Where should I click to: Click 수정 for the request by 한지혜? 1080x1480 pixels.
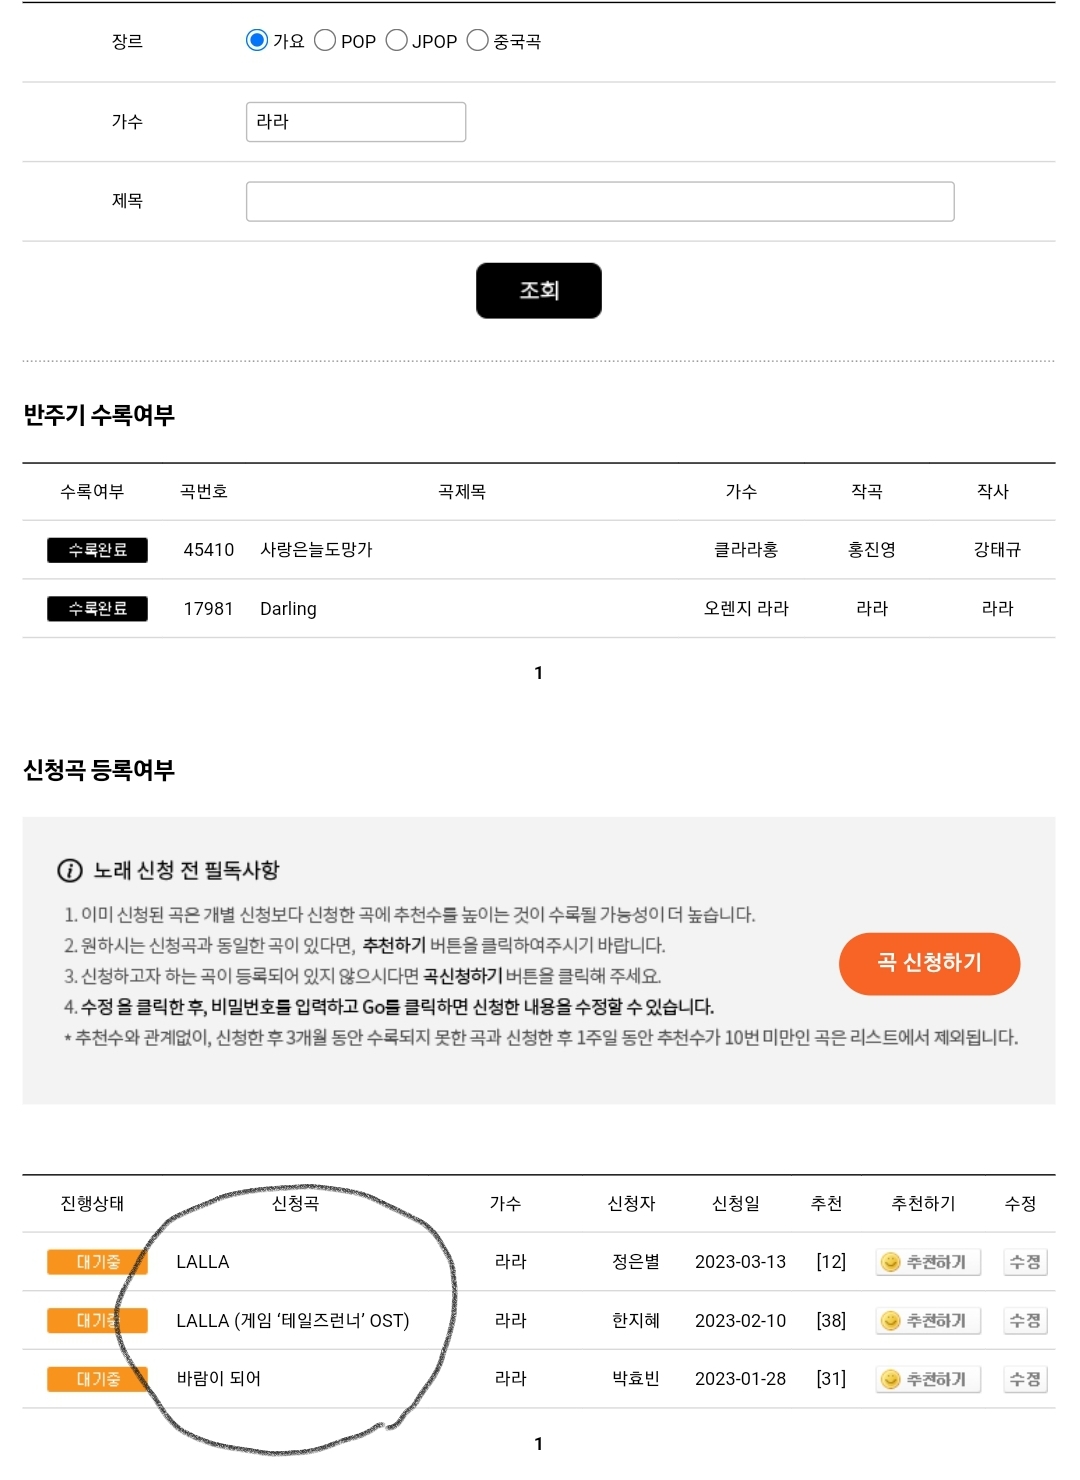[x=1025, y=1321]
